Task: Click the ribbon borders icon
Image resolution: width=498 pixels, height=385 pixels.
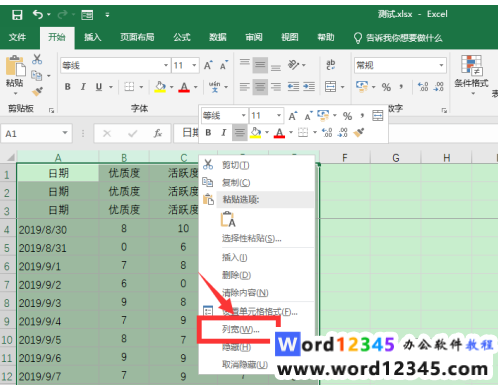Action: [129, 87]
